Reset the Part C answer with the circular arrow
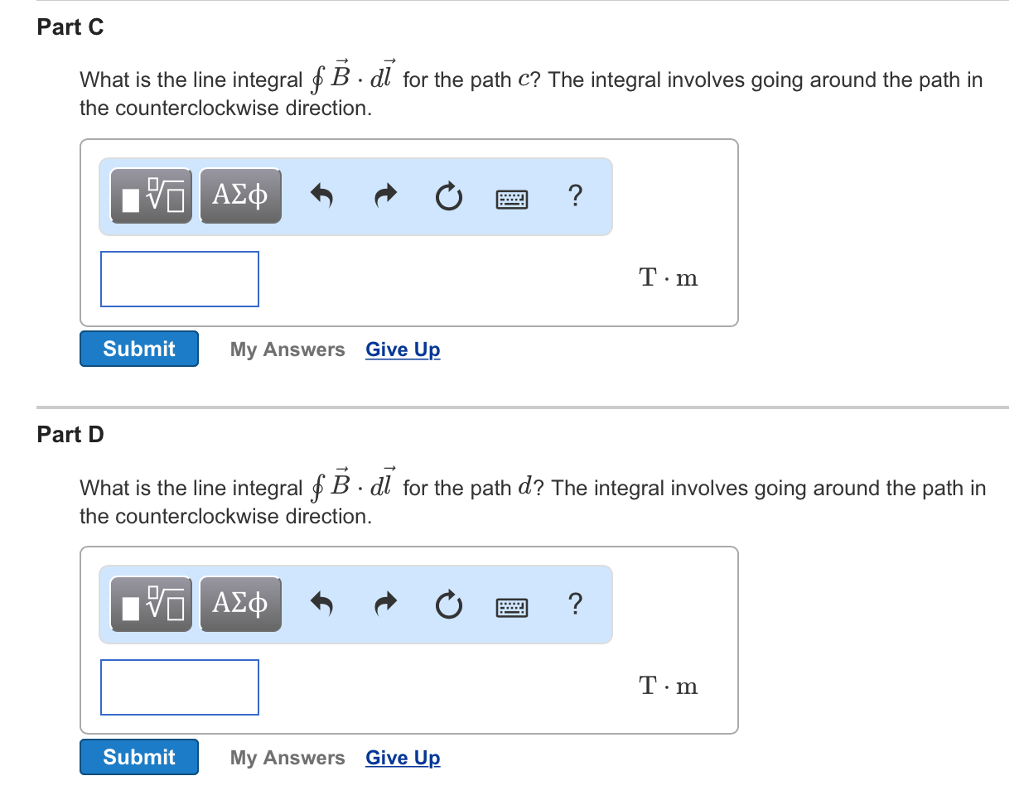Screen dimensions: 1024x800 click(x=448, y=197)
